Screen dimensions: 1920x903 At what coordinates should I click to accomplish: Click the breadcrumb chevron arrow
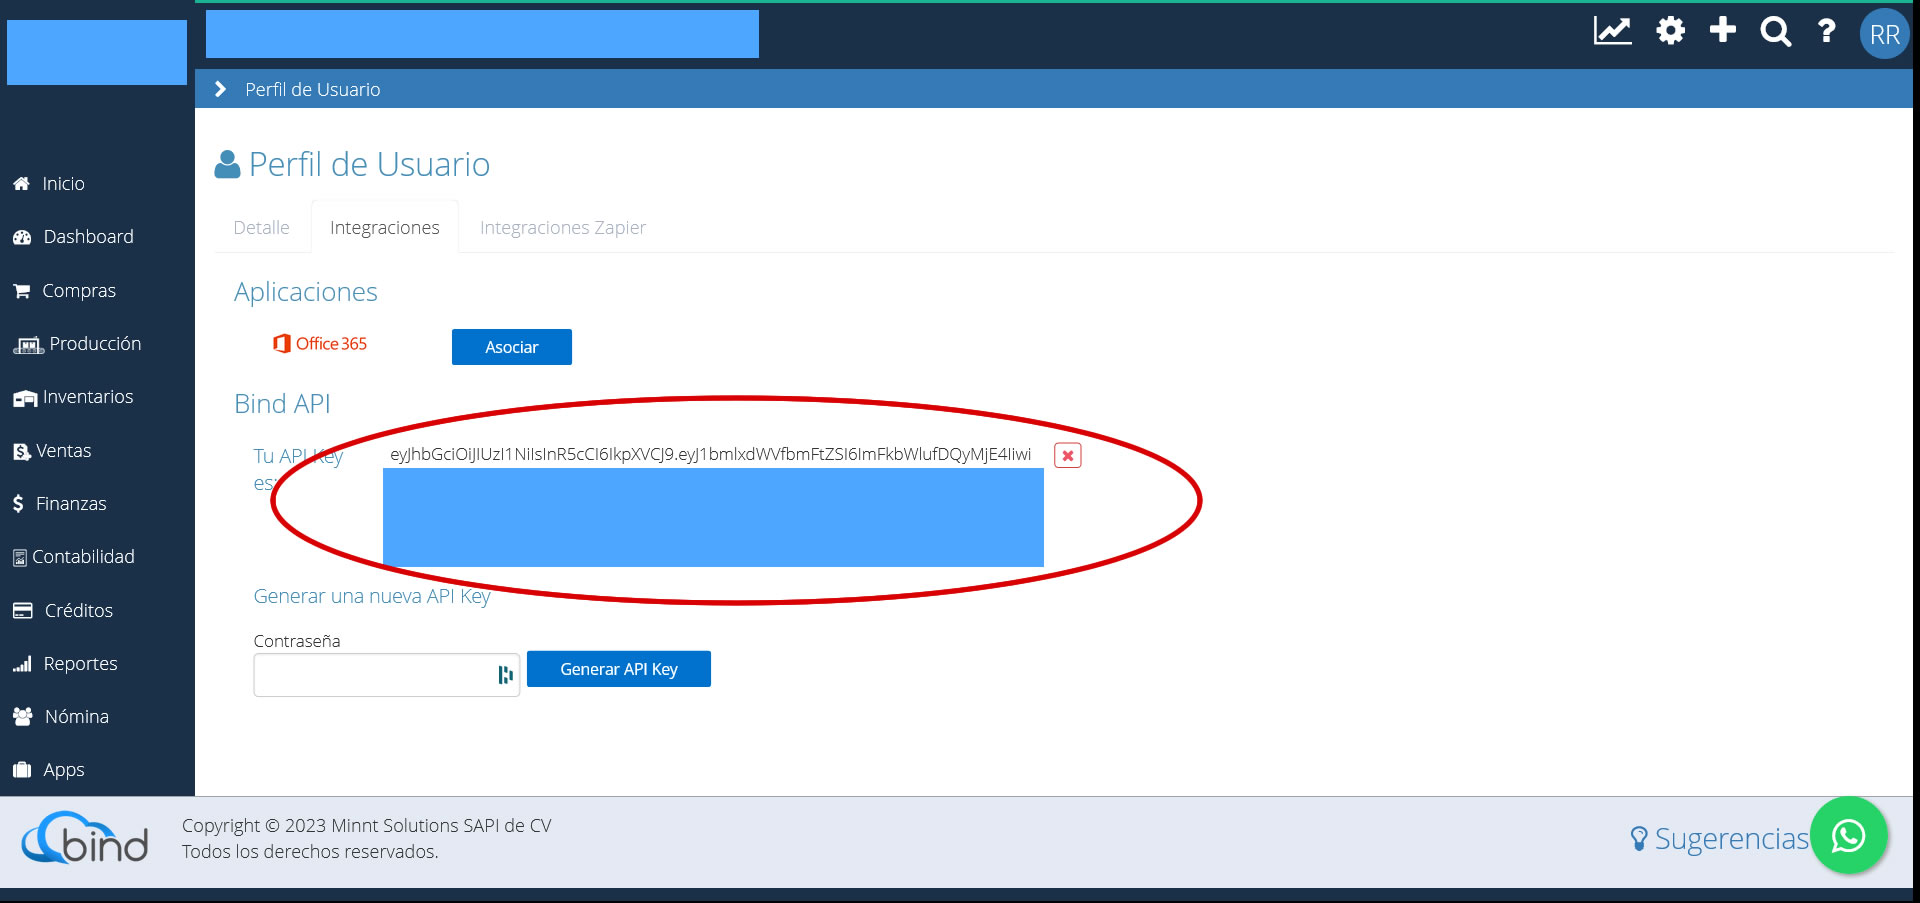pos(220,89)
